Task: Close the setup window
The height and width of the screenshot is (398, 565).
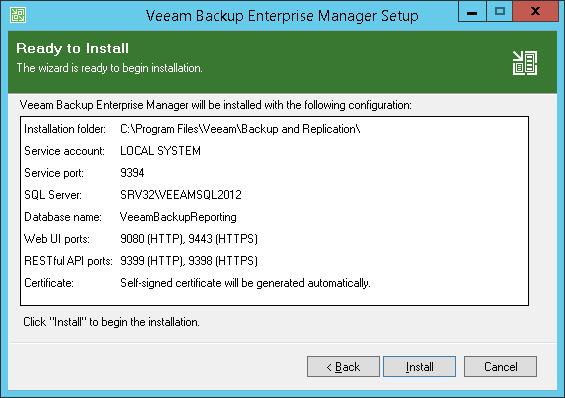Action: click(x=535, y=12)
